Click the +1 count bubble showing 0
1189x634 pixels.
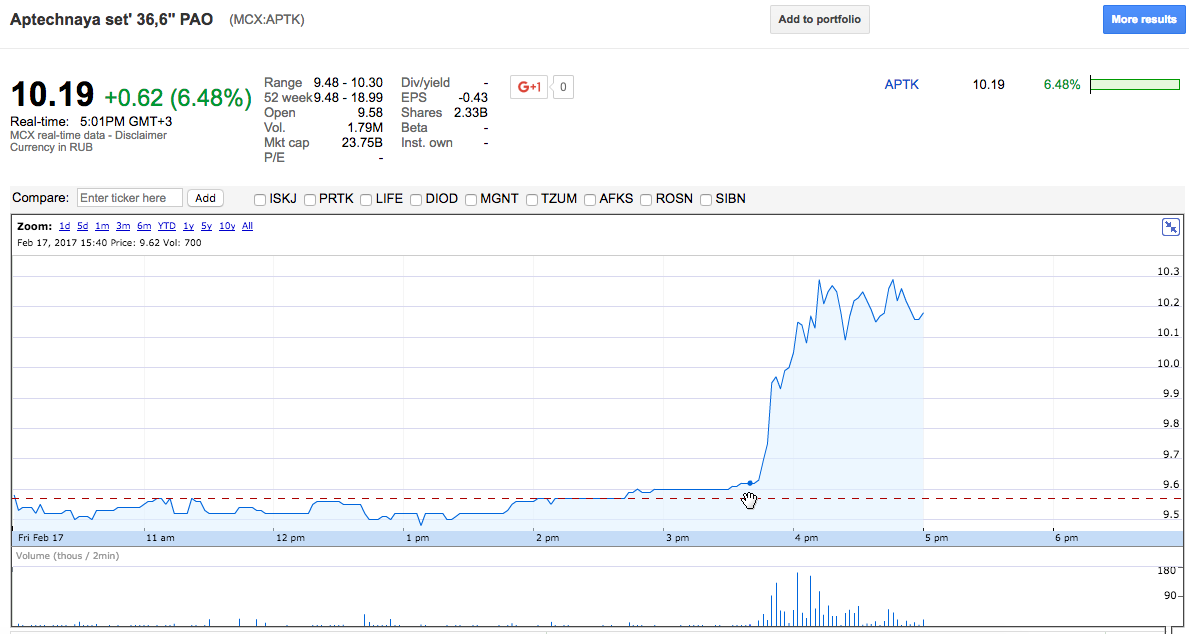(x=563, y=87)
